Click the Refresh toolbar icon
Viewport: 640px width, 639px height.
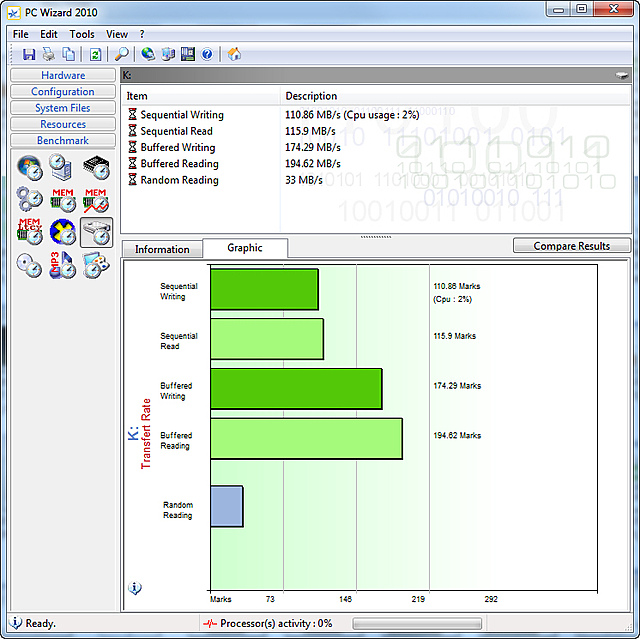coord(95,54)
